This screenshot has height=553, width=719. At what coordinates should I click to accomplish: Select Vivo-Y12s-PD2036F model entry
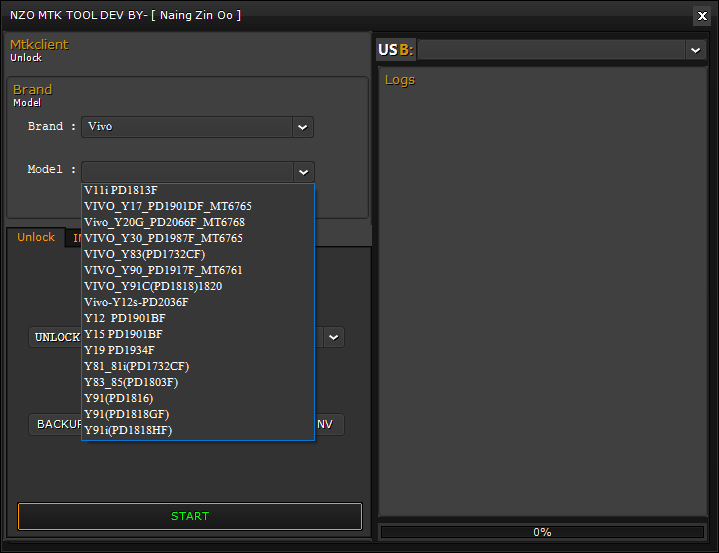point(136,302)
